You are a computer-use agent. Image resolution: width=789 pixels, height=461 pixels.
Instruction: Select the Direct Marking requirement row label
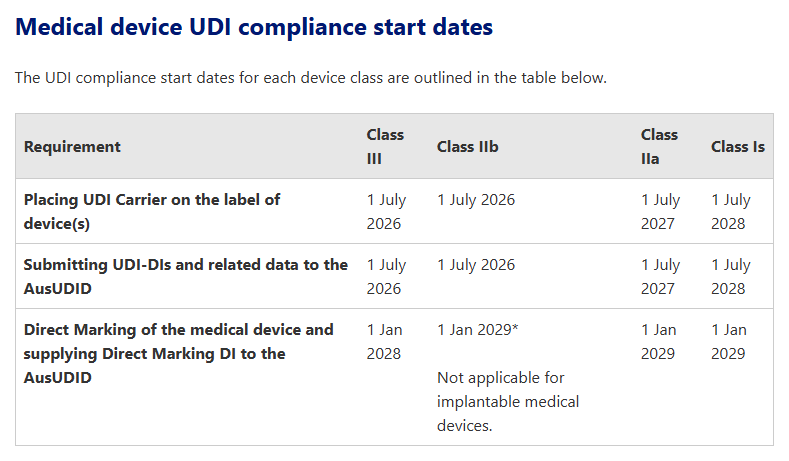pos(178,353)
